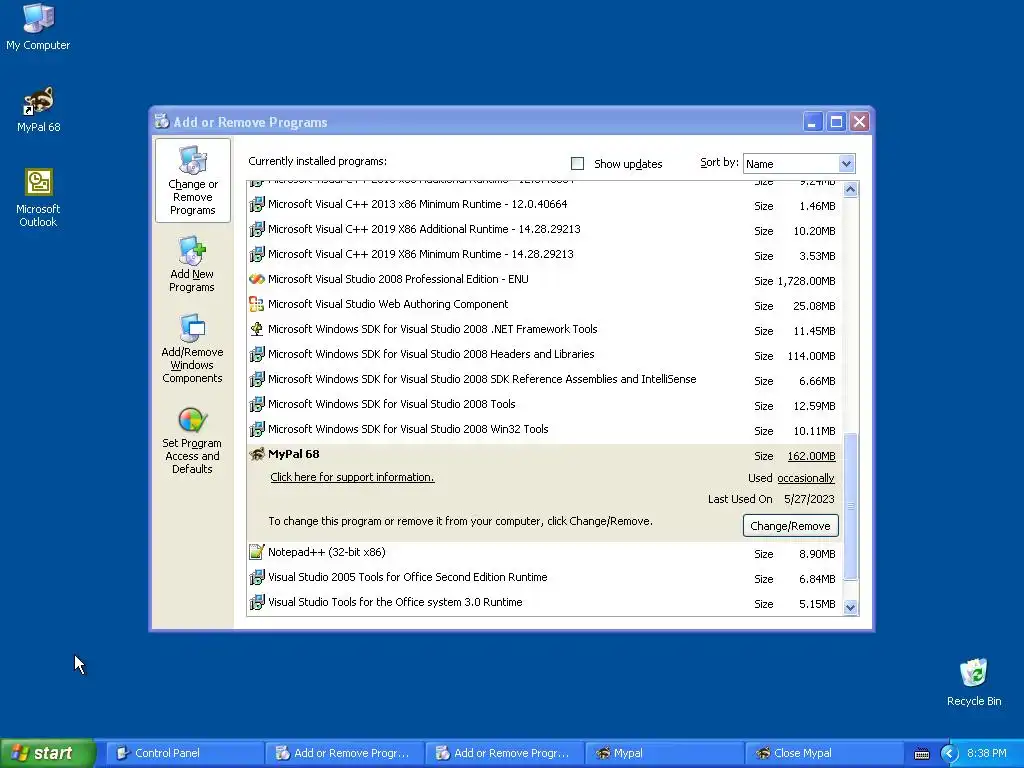The height and width of the screenshot is (768, 1024).
Task: Click Visual Studio Tools Office 3.0 Runtime icon
Action: (257, 602)
